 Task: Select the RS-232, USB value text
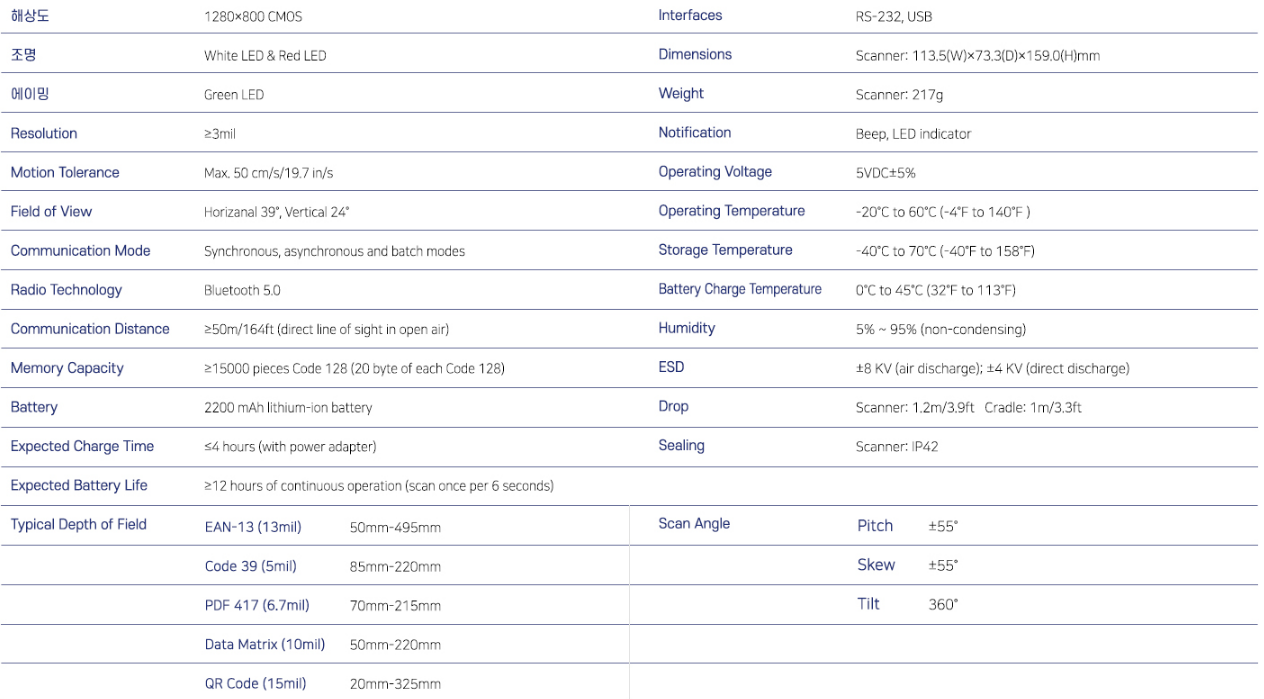tap(894, 16)
